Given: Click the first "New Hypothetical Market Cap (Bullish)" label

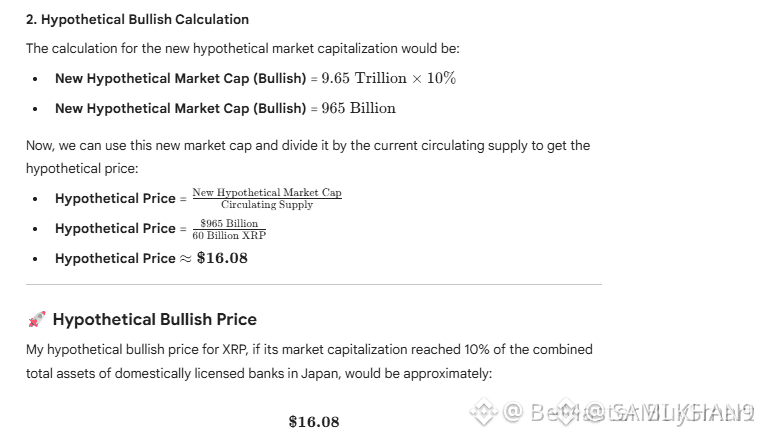Looking at the screenshot, I should tap(180, 78).
